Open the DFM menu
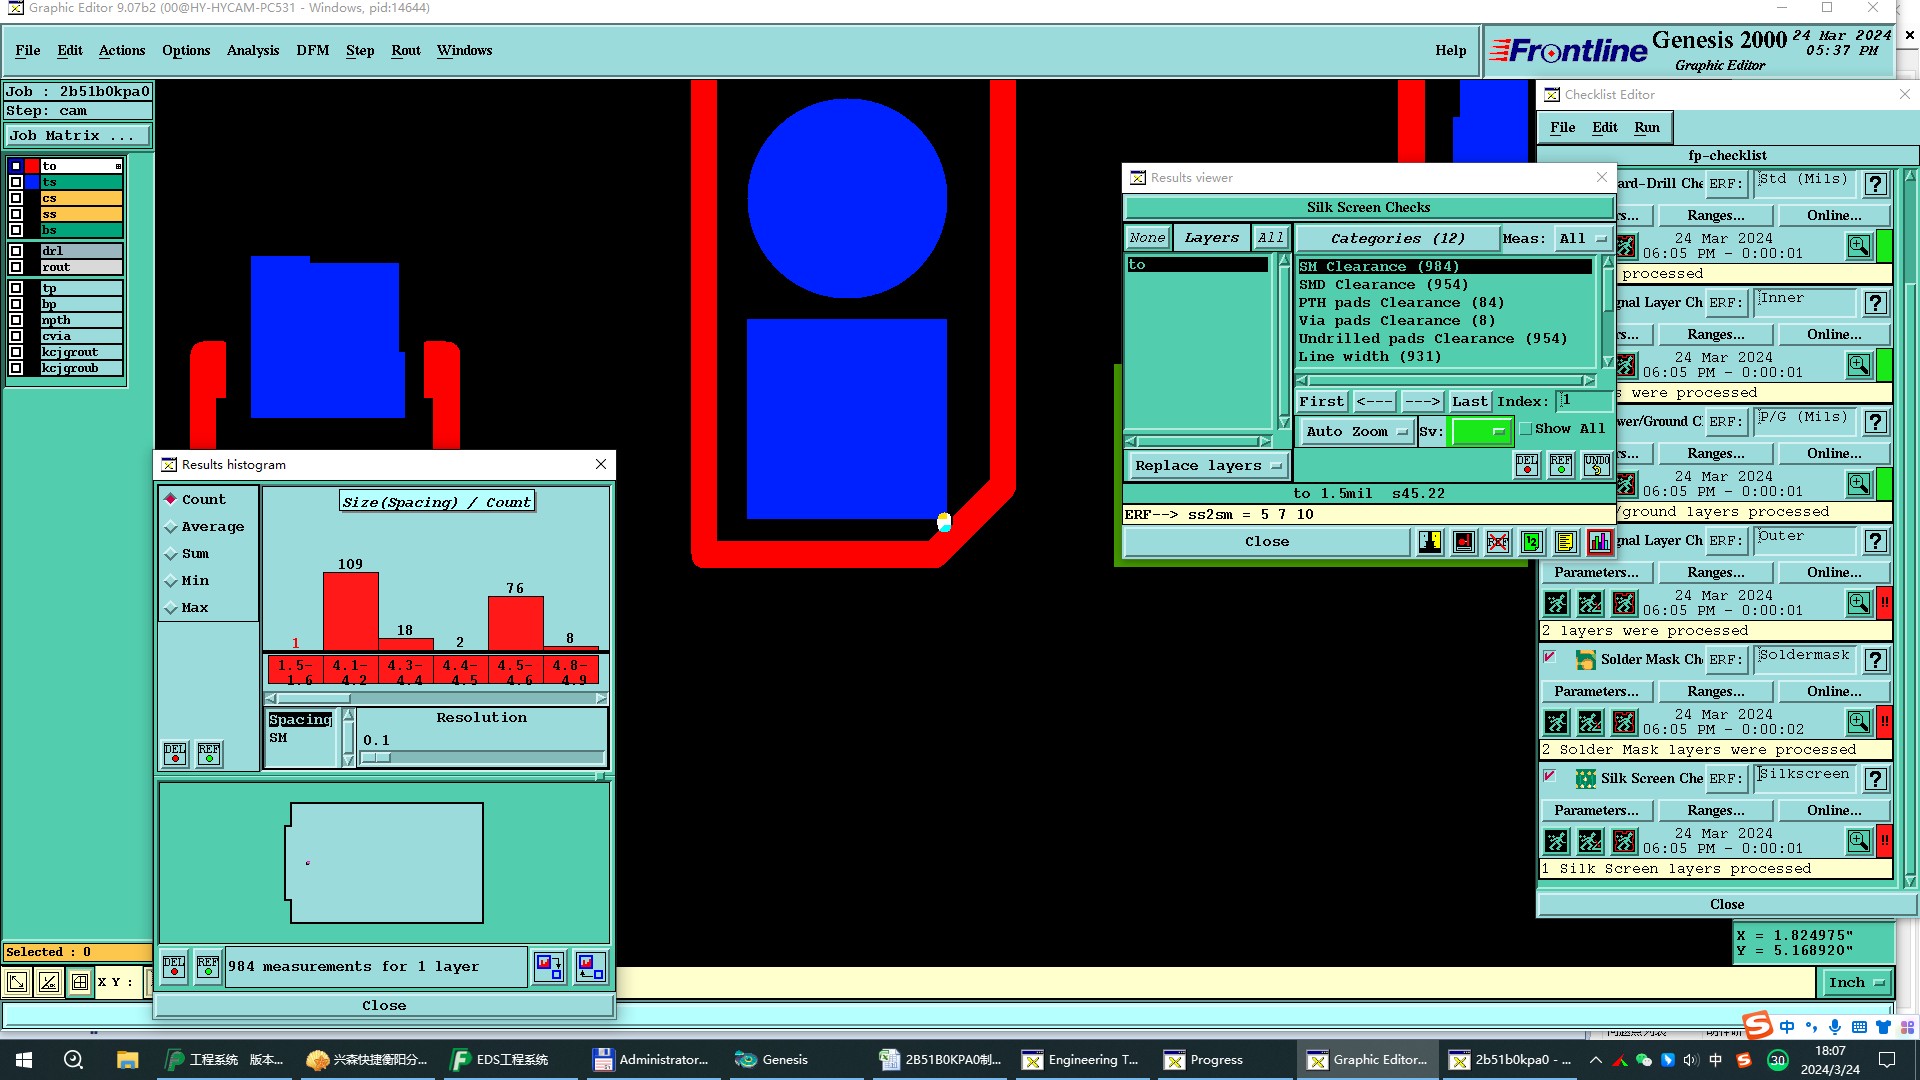The width and height of the screenshot is (1920, 1080). [312, 50]
